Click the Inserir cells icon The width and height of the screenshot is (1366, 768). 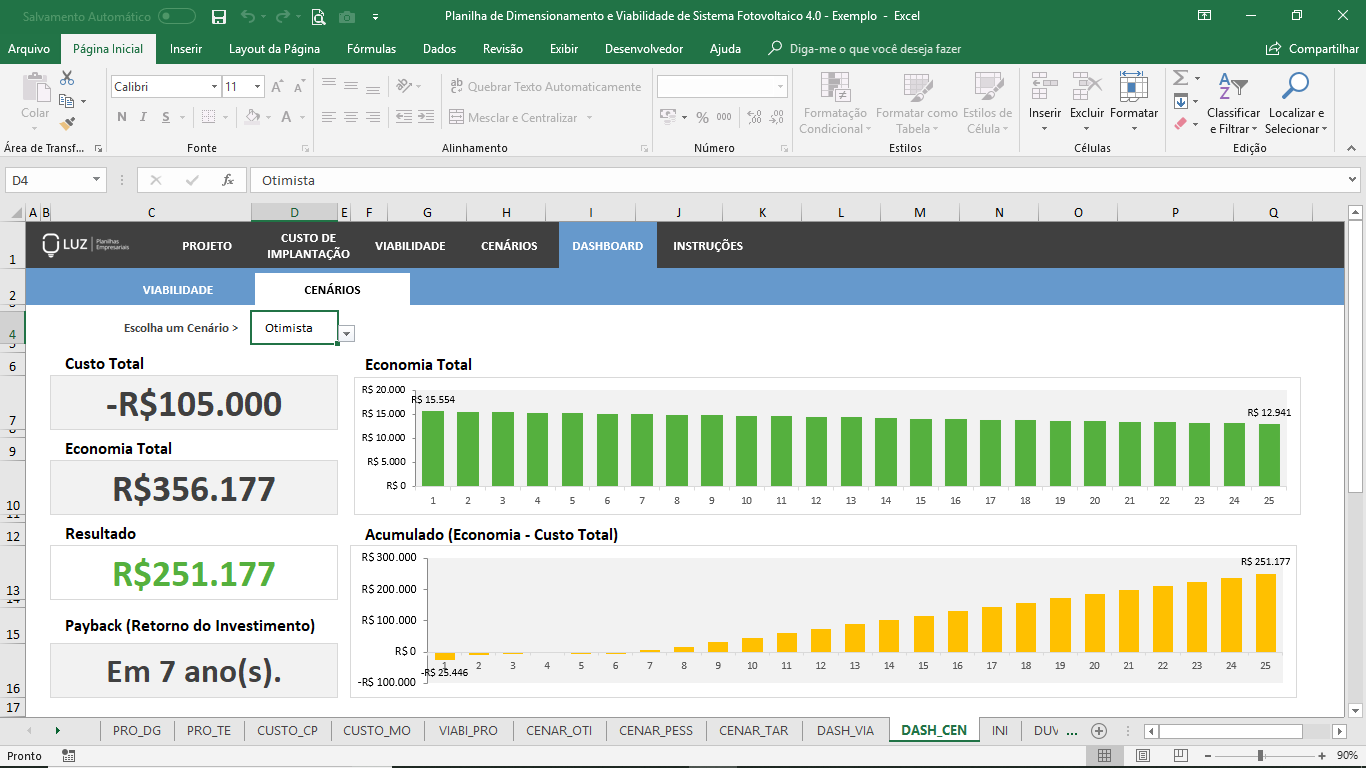pos(1045,87)
